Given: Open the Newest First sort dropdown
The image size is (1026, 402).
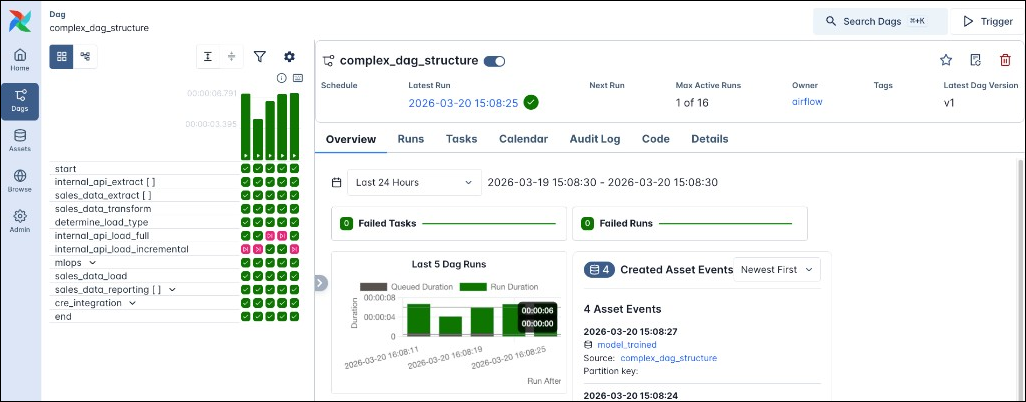Looking at the screenshot, I should point(777,270).
